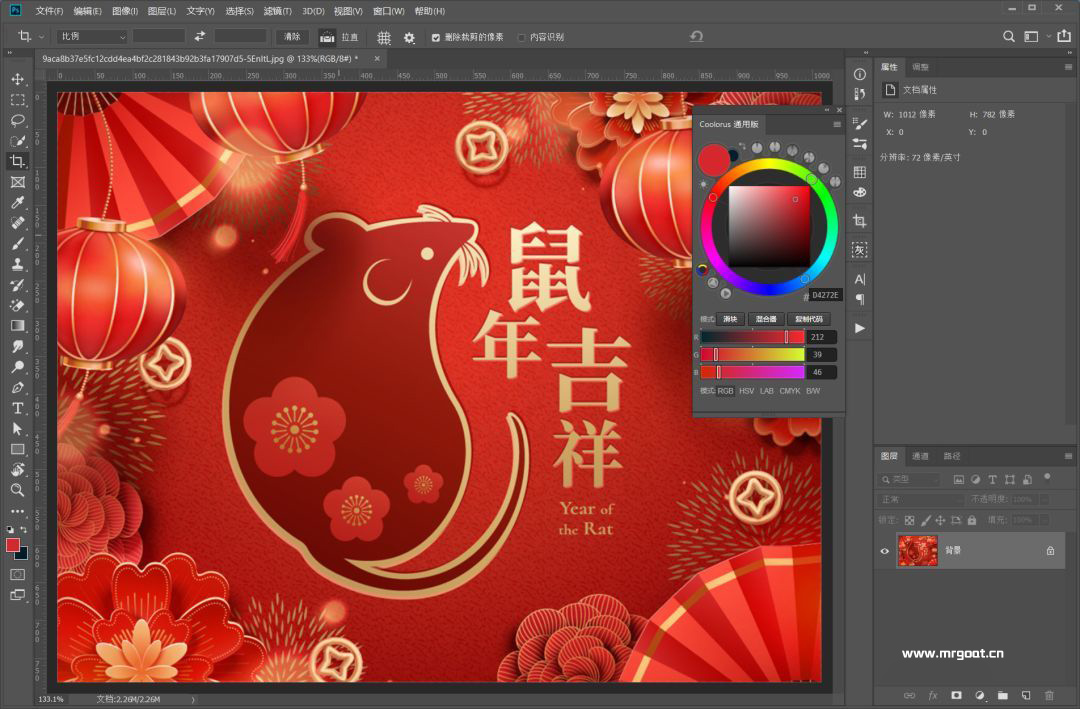
Task: Select the Zoom magnifier tool
Action: [17, 490]
